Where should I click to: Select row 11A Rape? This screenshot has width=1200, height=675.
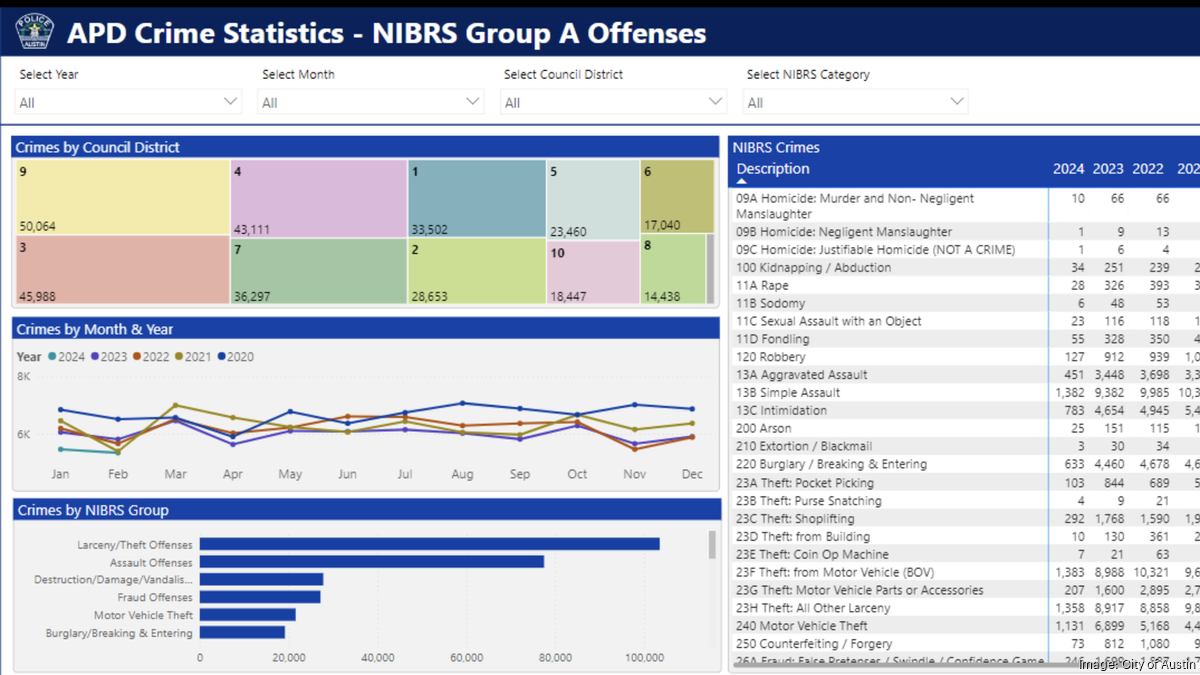coord(964,285)
